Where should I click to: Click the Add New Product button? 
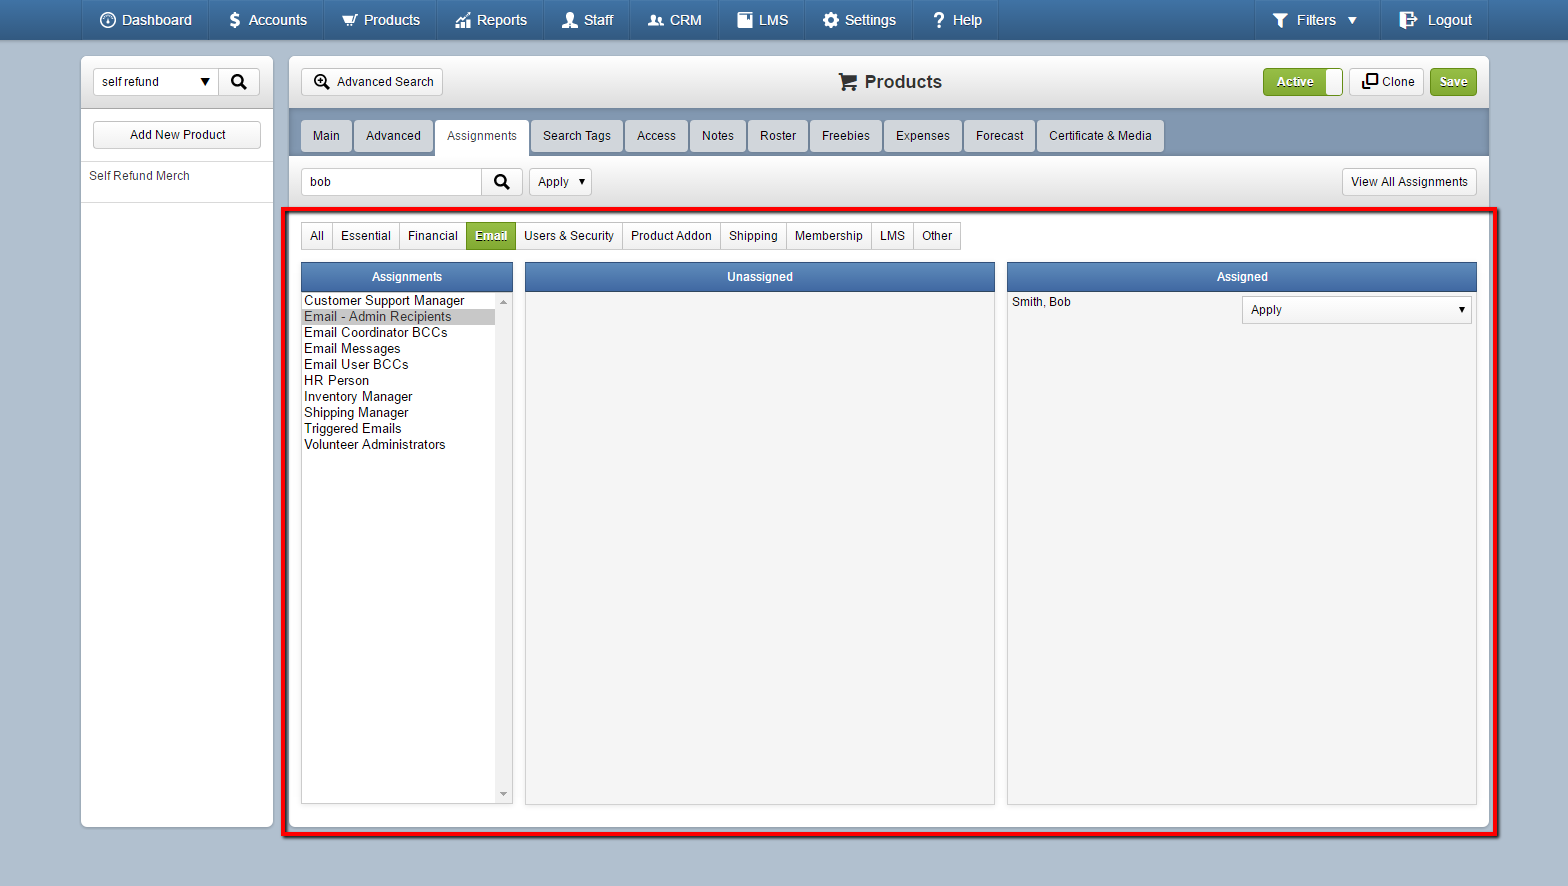pyautogui.click(x=177, y=135)
